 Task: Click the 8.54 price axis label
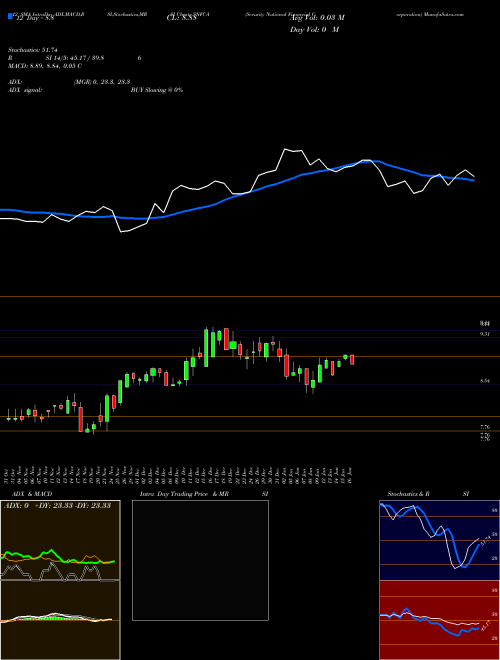coord(485,381)
